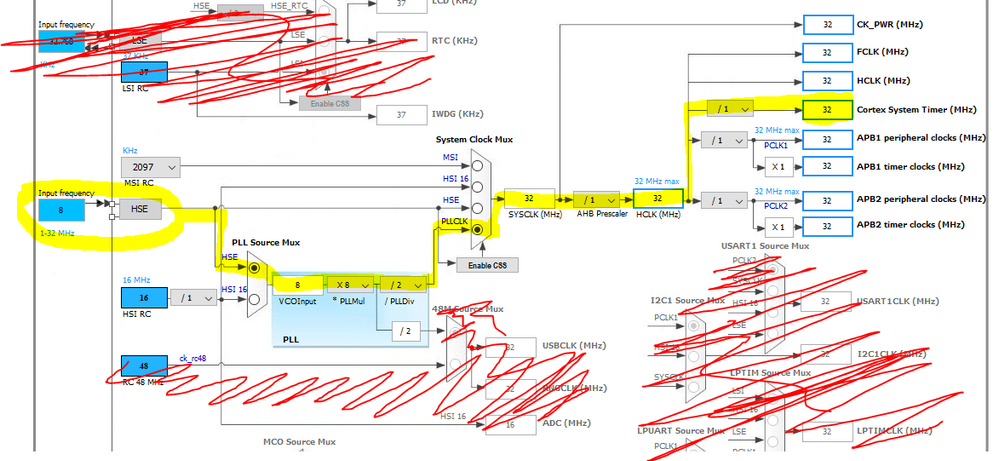The height and width of the screenshot is (461, 999).
Task: Click the 'System Clock Mux' label
Action: coord(474,139)
